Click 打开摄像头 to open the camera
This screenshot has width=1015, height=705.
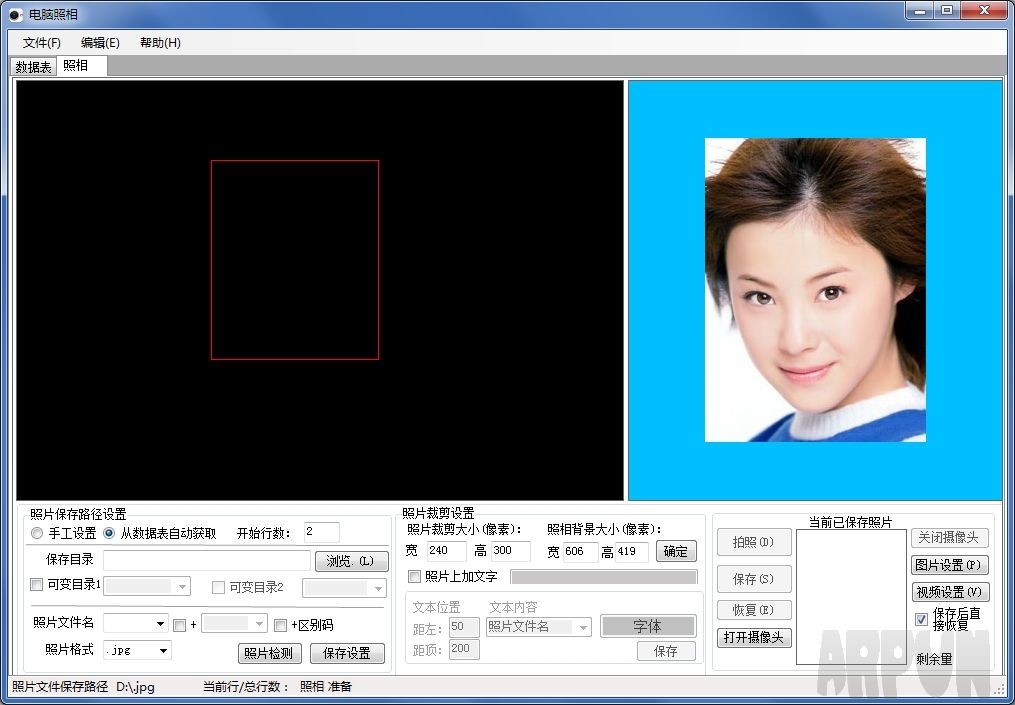tap(753, 638)
